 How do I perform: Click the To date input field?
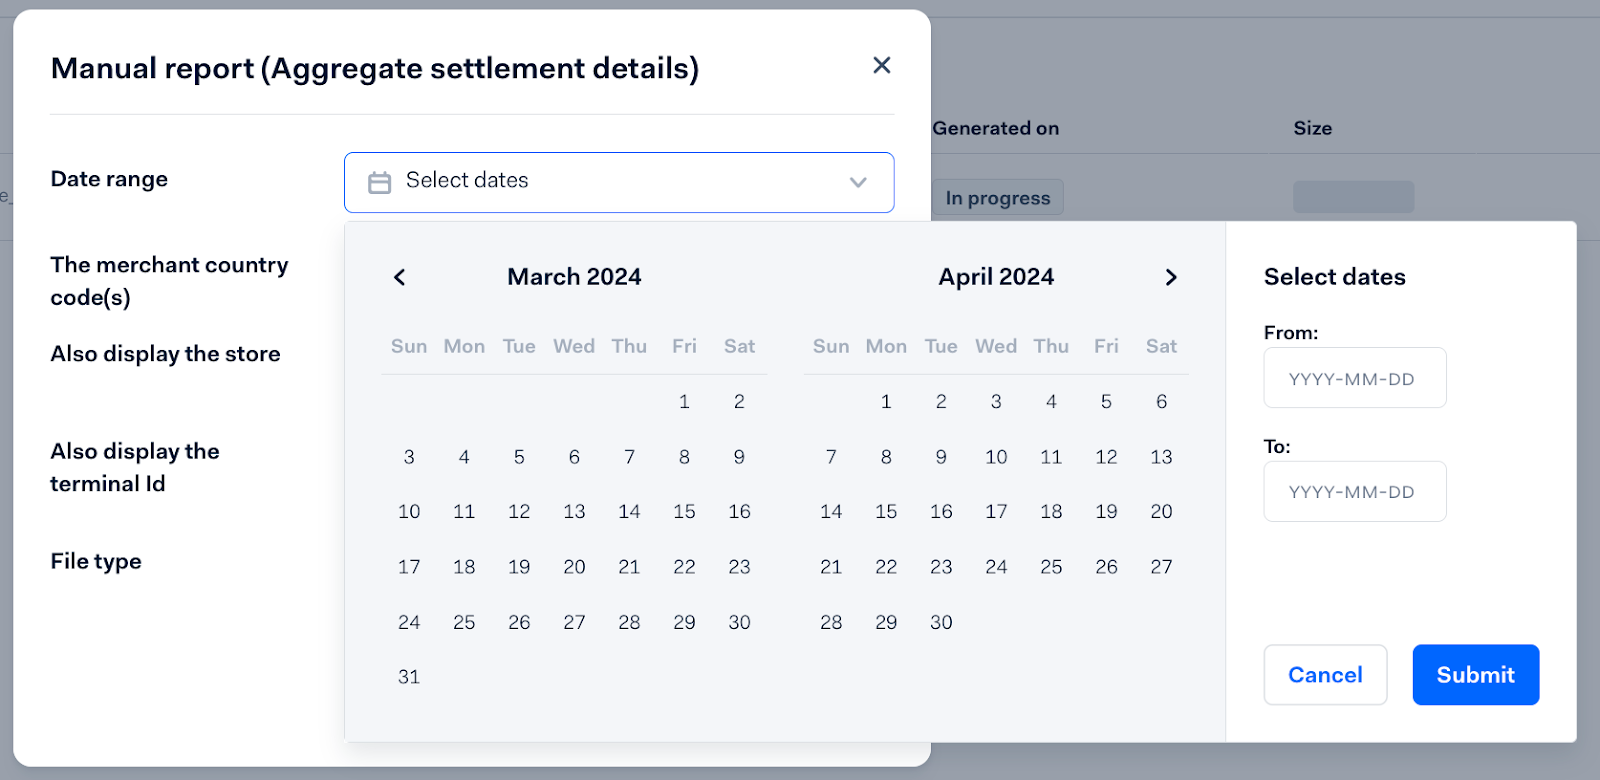pos(1354,492)
